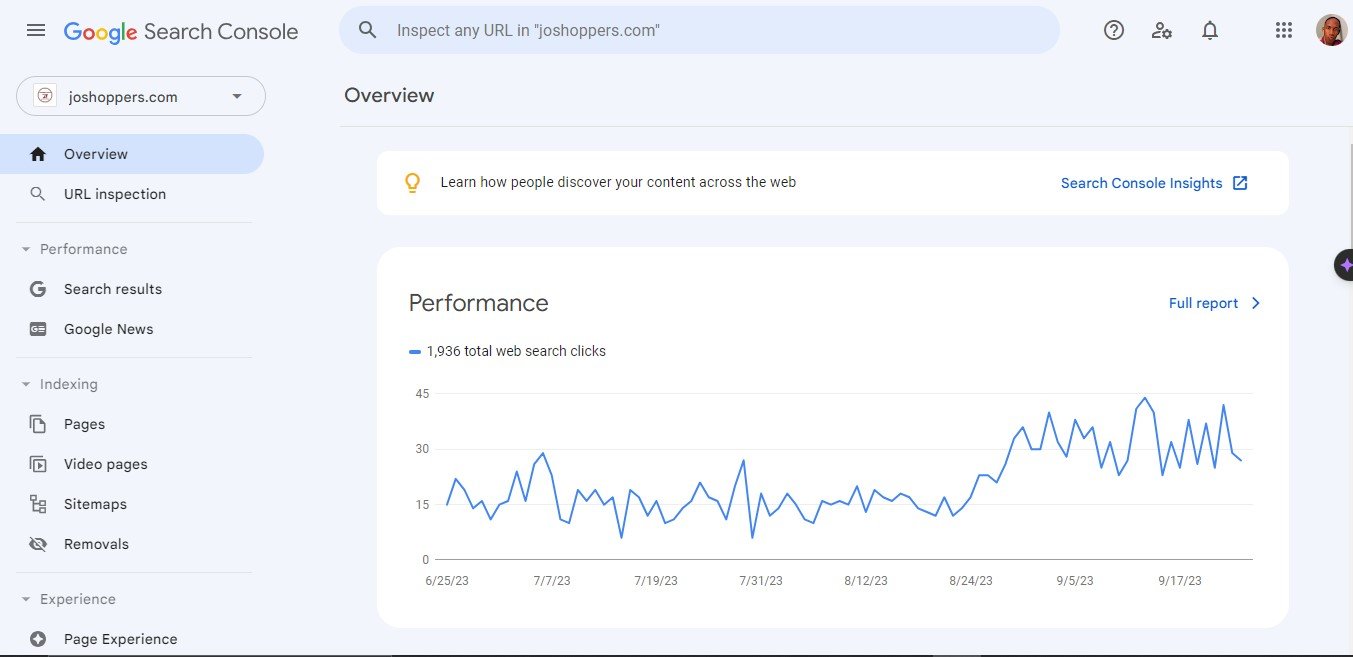Click the 1,936 total web search clicks legend
The image size is (1353, 657).
click(x=508, y=351)
